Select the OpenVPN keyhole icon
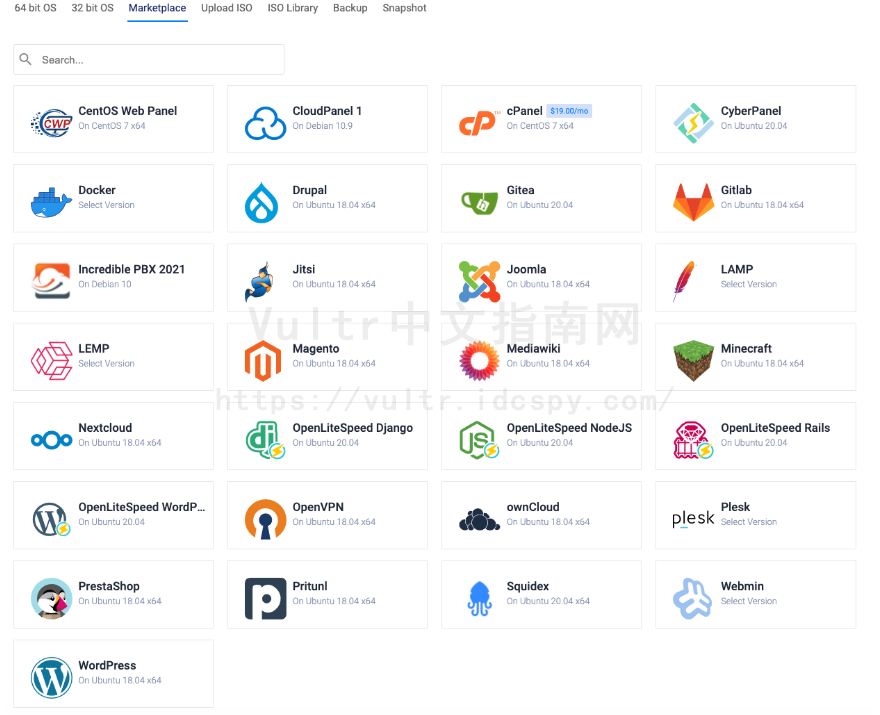Viewport: 880px width, 715px height. click(265, 519)
